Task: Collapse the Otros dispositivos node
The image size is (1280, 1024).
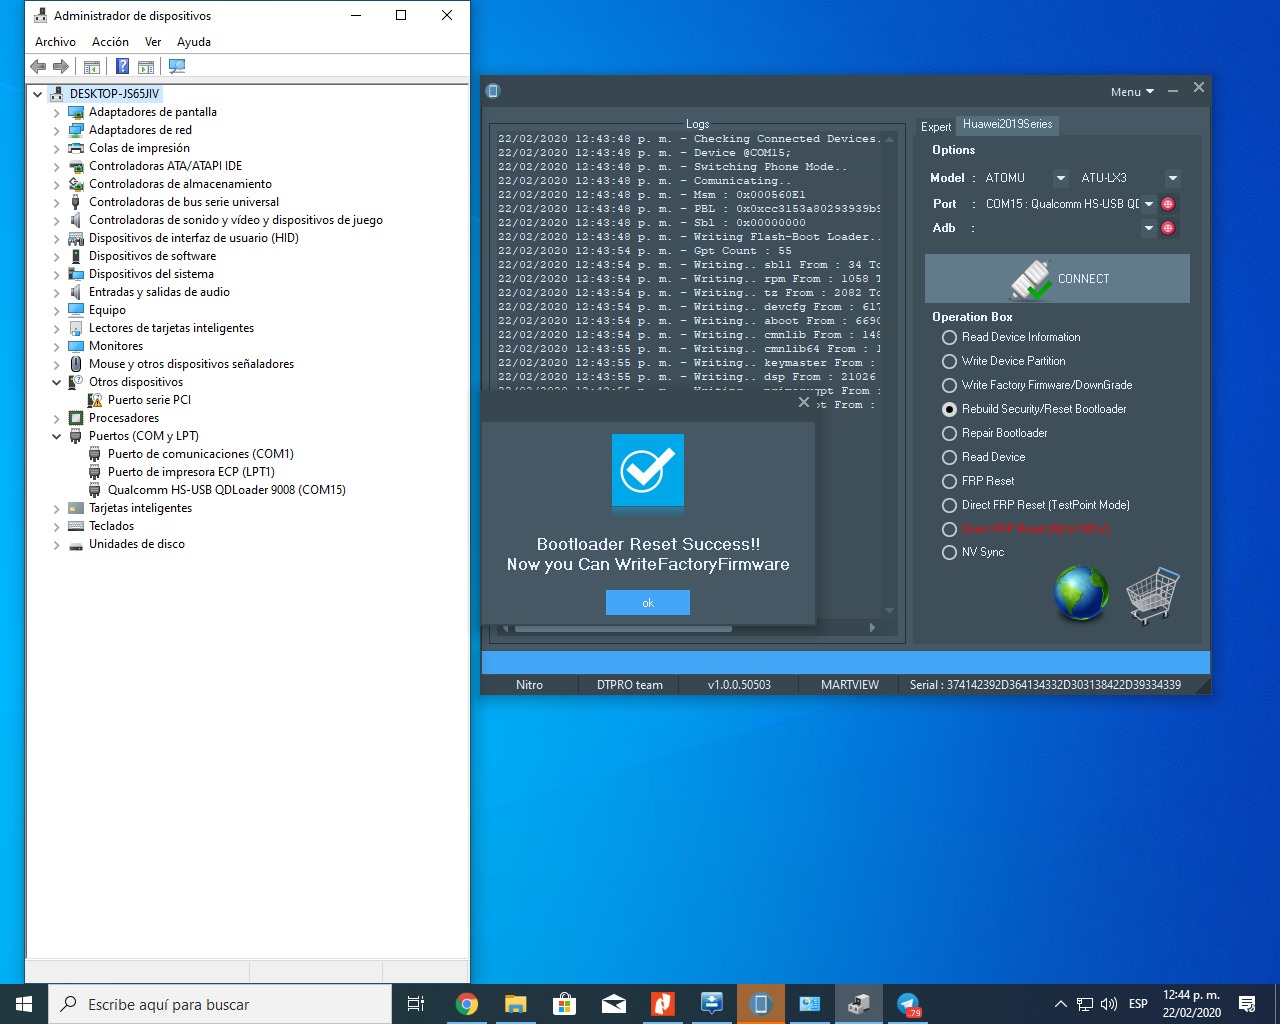Action: pyautogui.click(x=57, y=382)
